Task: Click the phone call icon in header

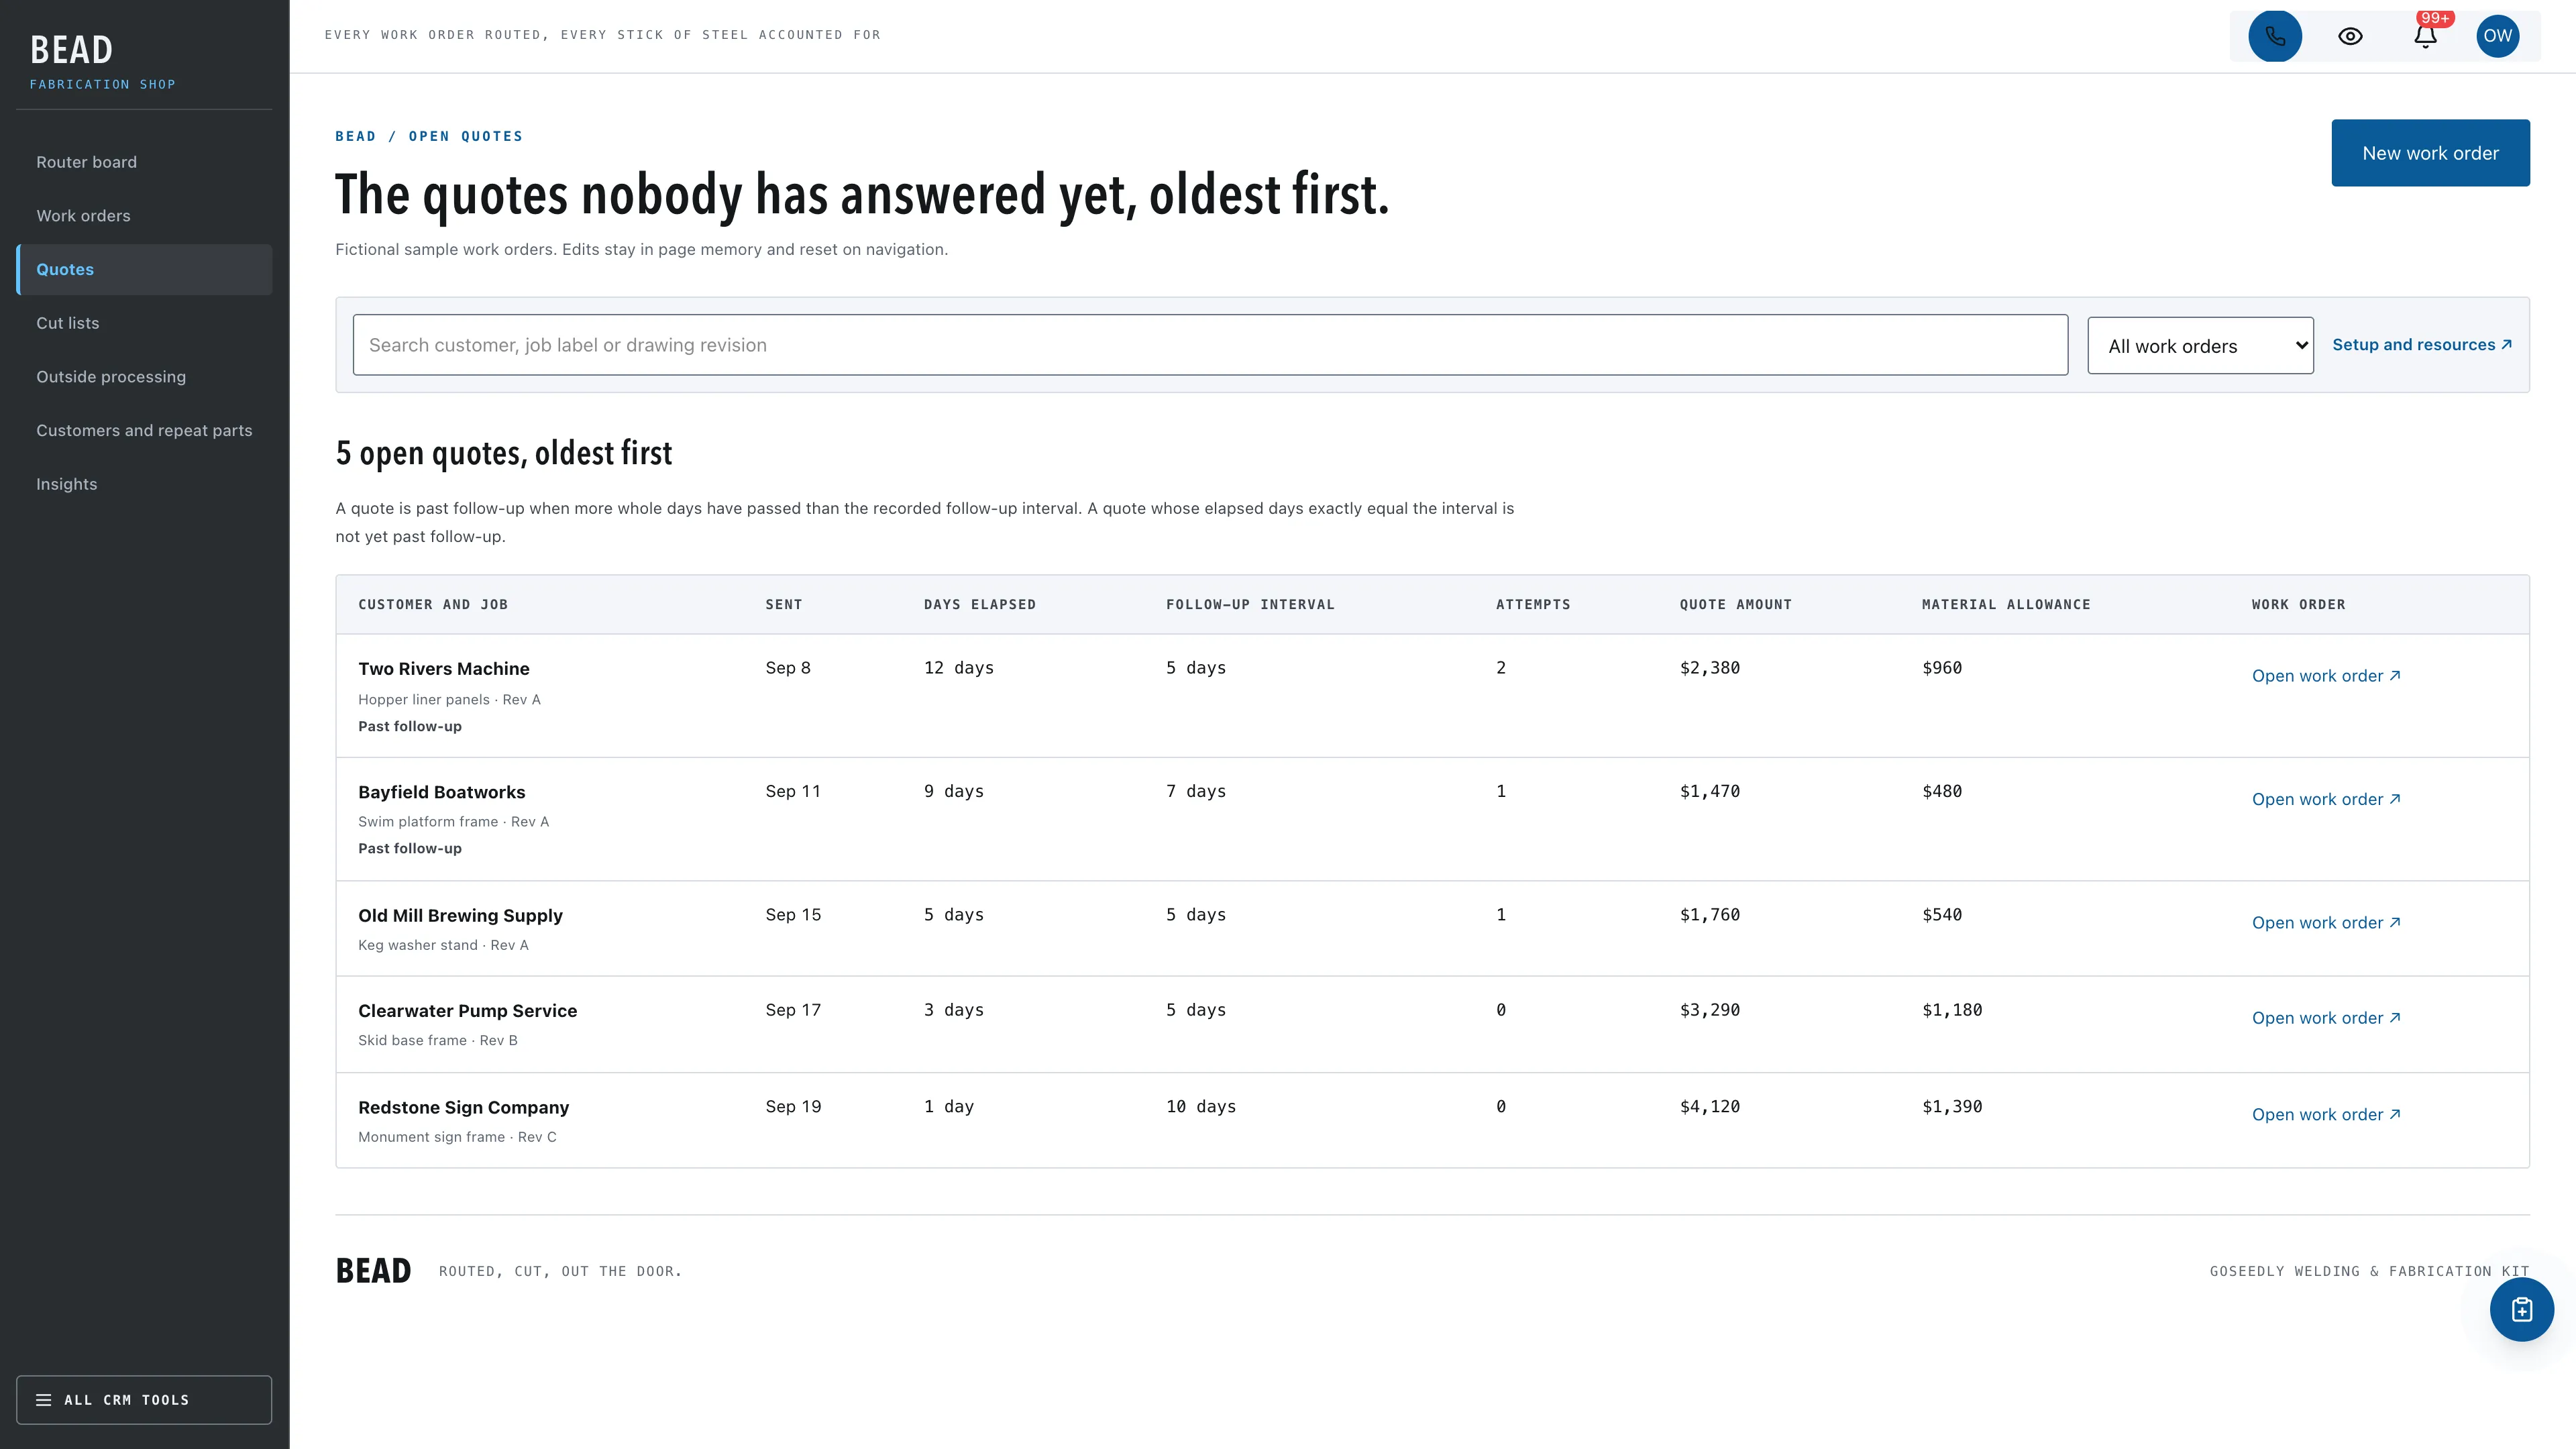Action: [2275, 36]
